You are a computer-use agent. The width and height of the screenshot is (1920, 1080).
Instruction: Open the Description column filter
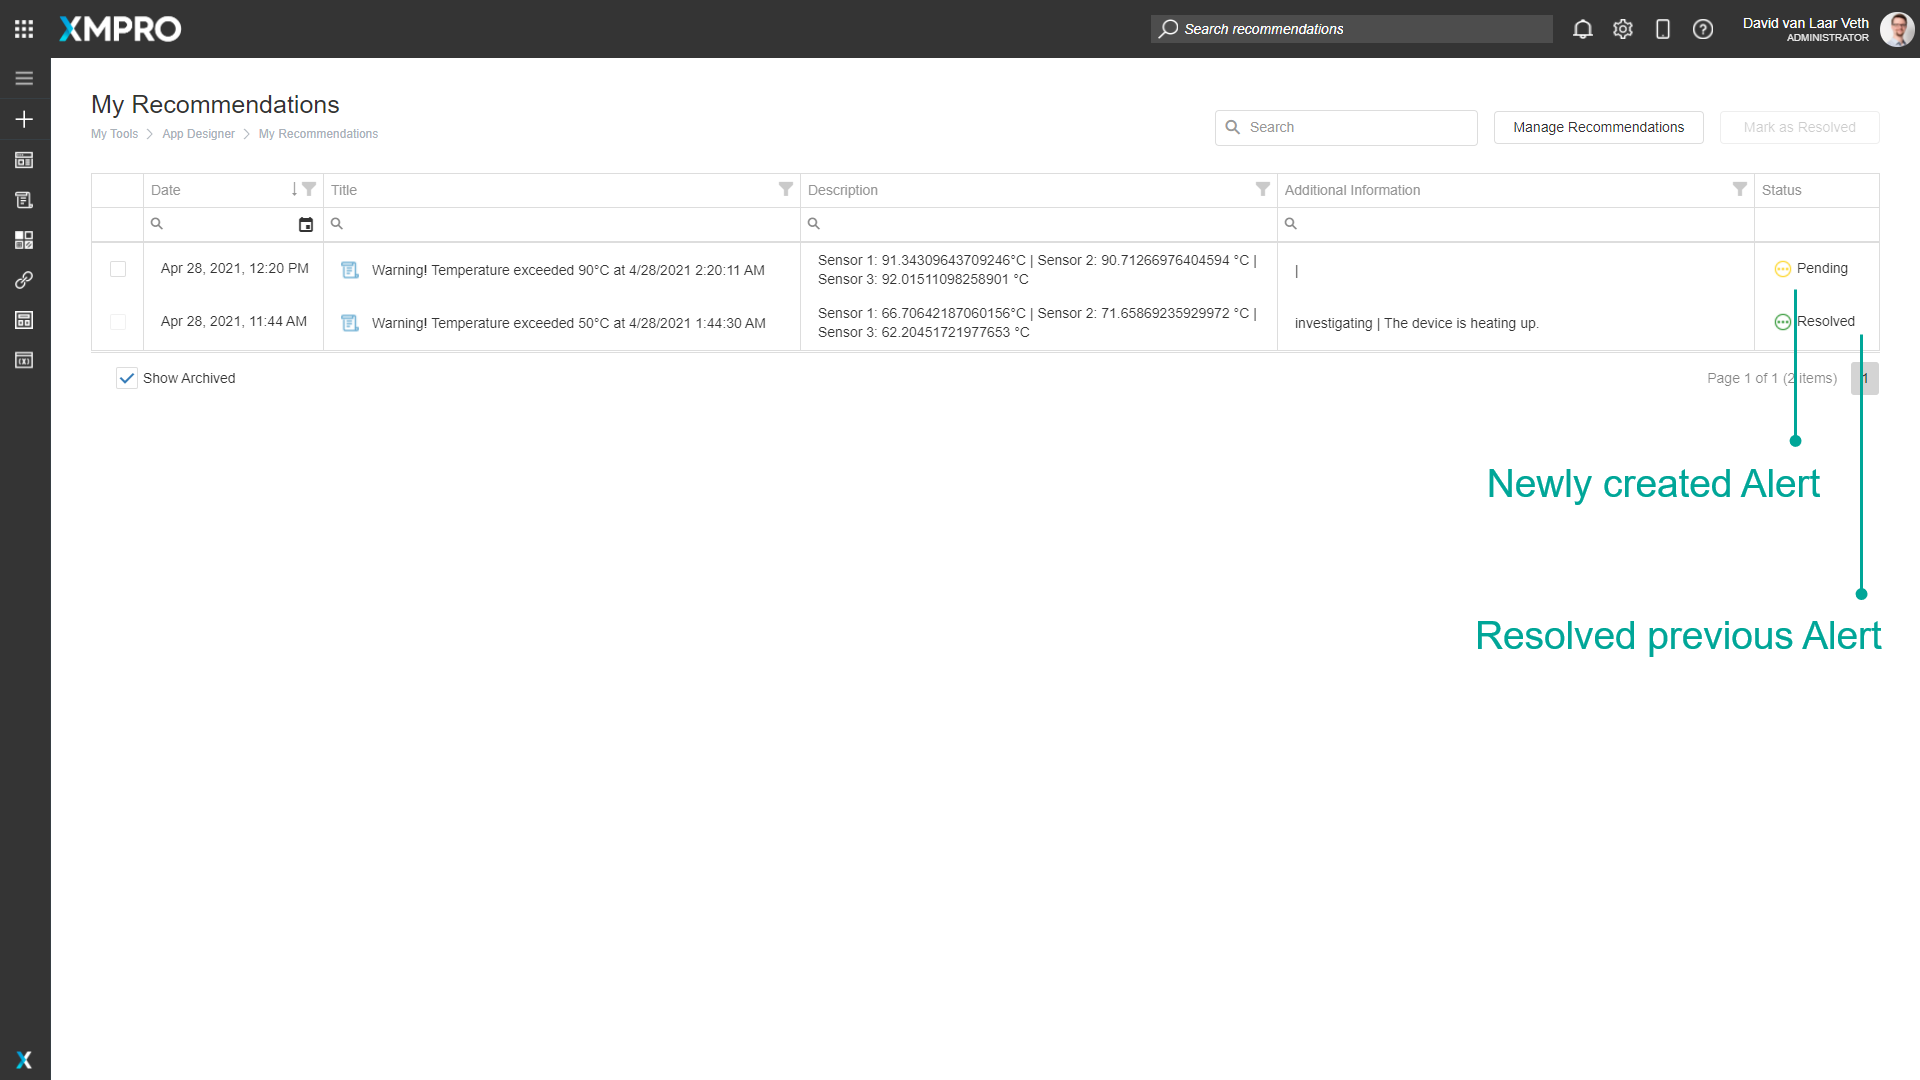coord(1262,189)
